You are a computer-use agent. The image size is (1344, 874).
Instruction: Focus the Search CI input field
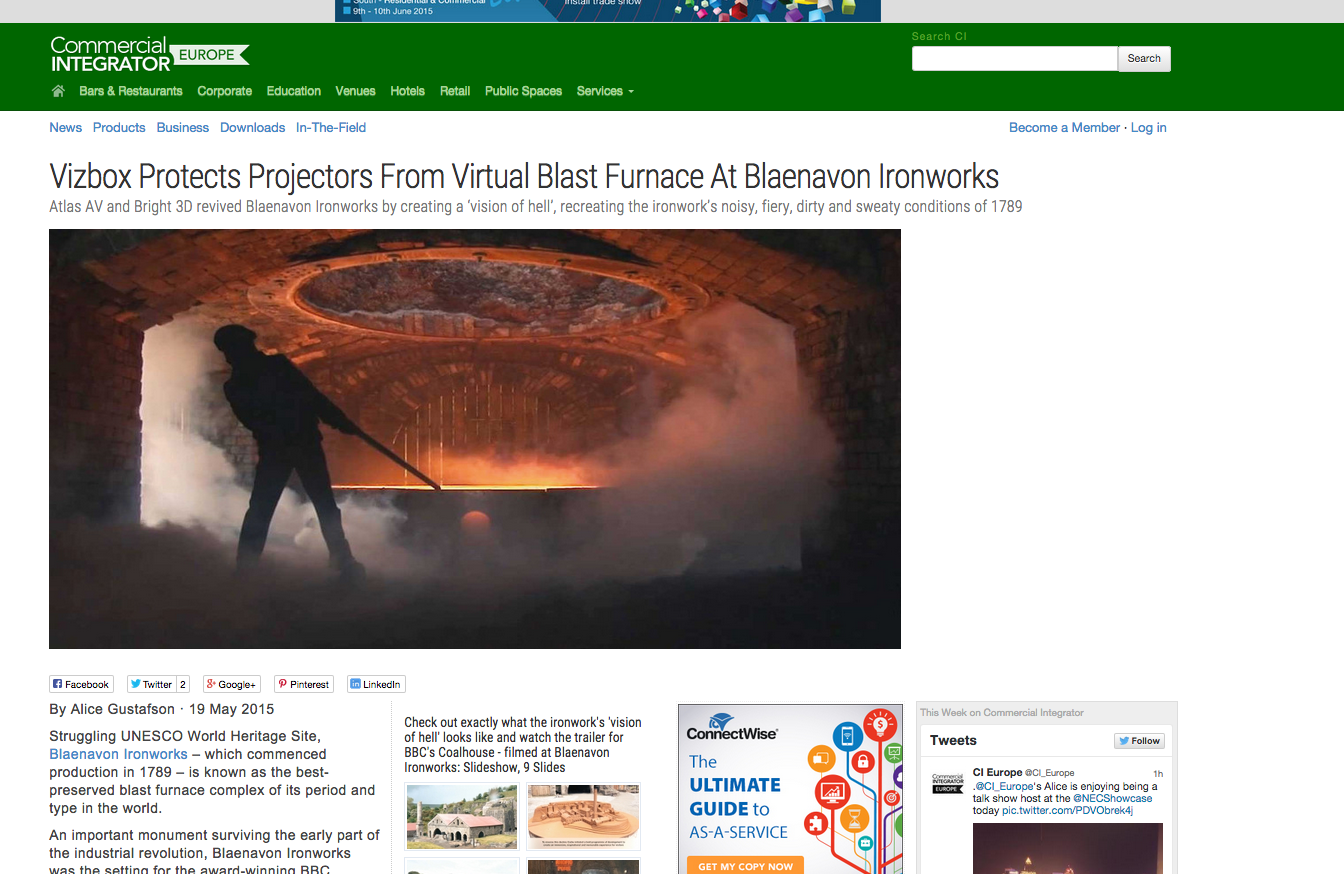click(x=1014, y=58)
